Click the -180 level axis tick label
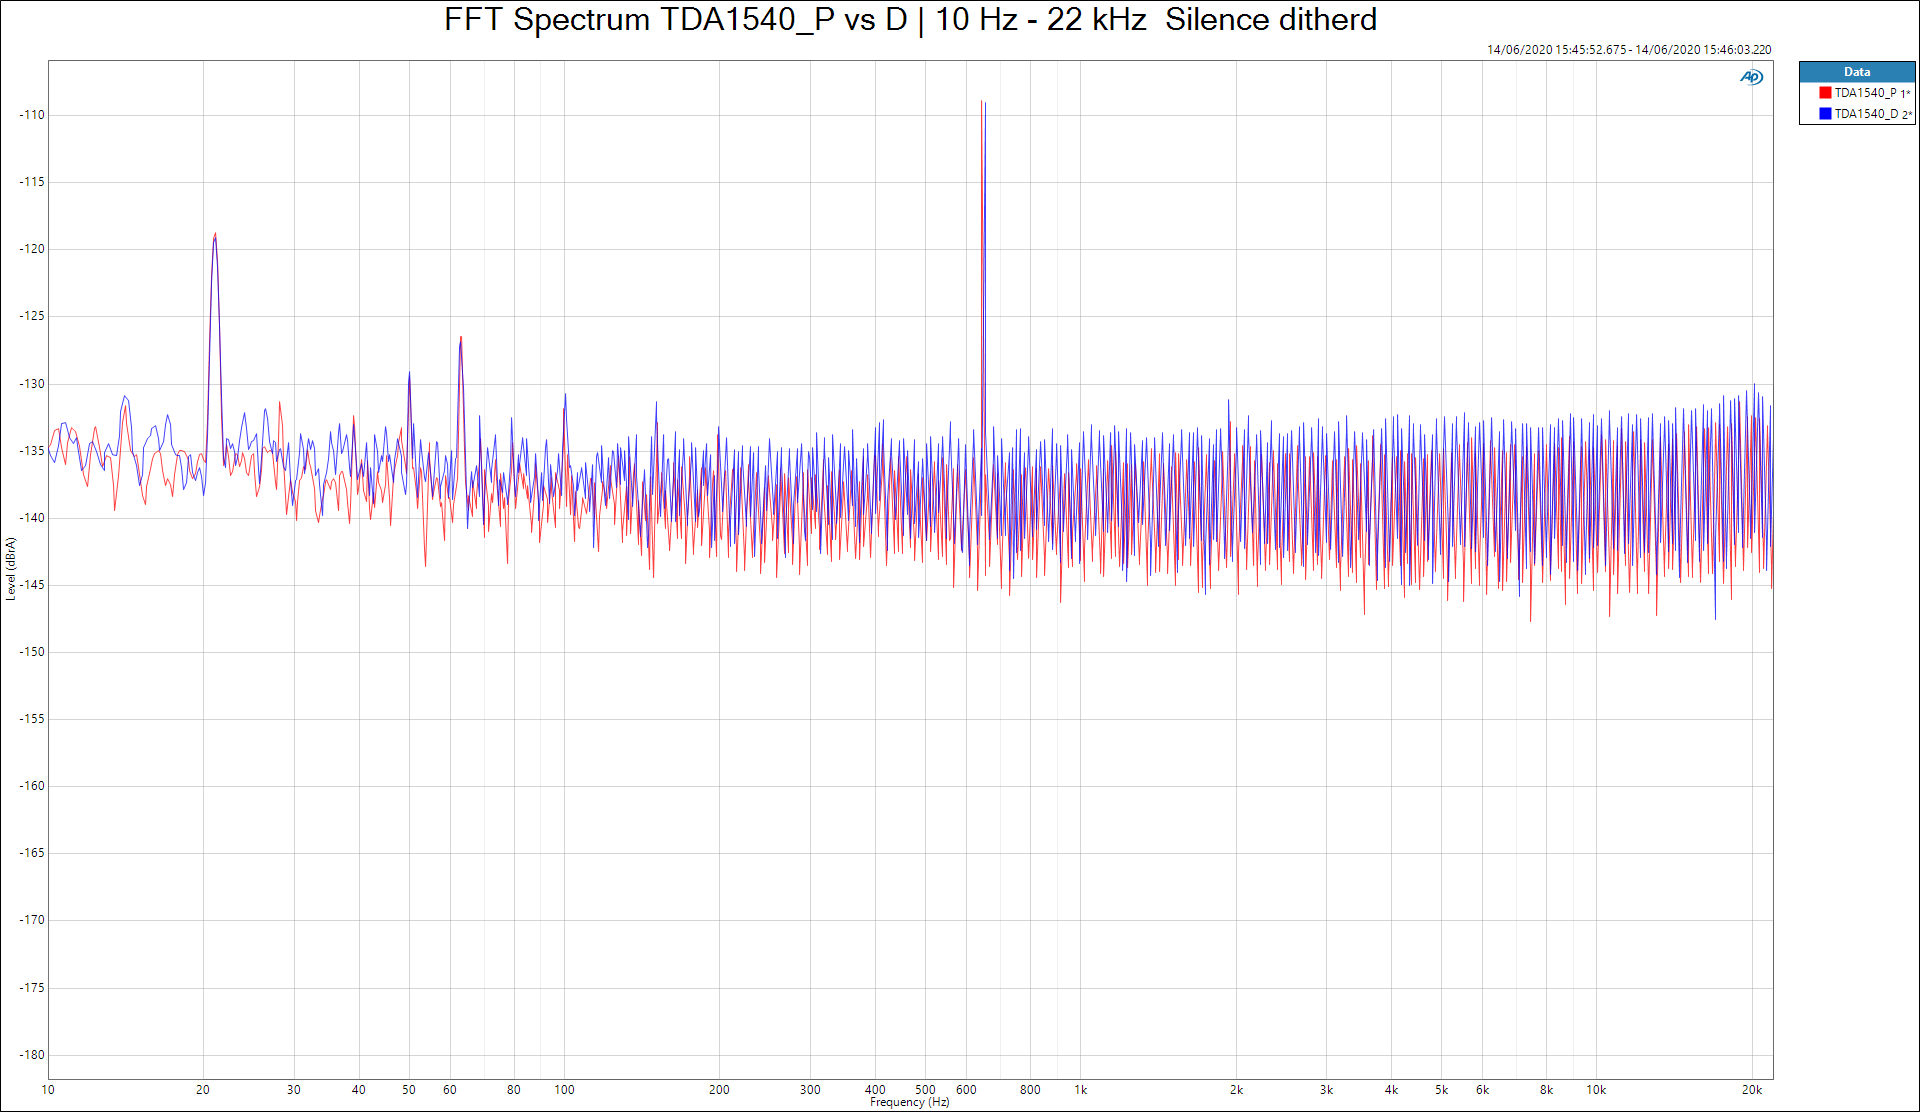This screenshot has width=1920, height=1112. coord(32,1055)
